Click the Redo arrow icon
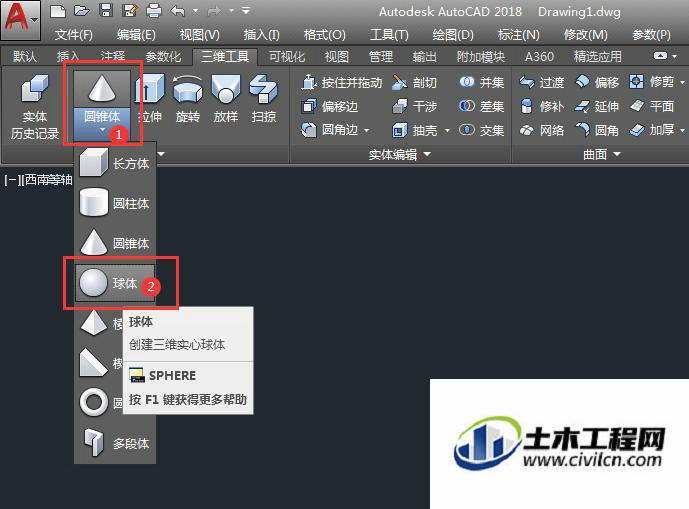Screen dimensions: 689x509 [214, 11]
